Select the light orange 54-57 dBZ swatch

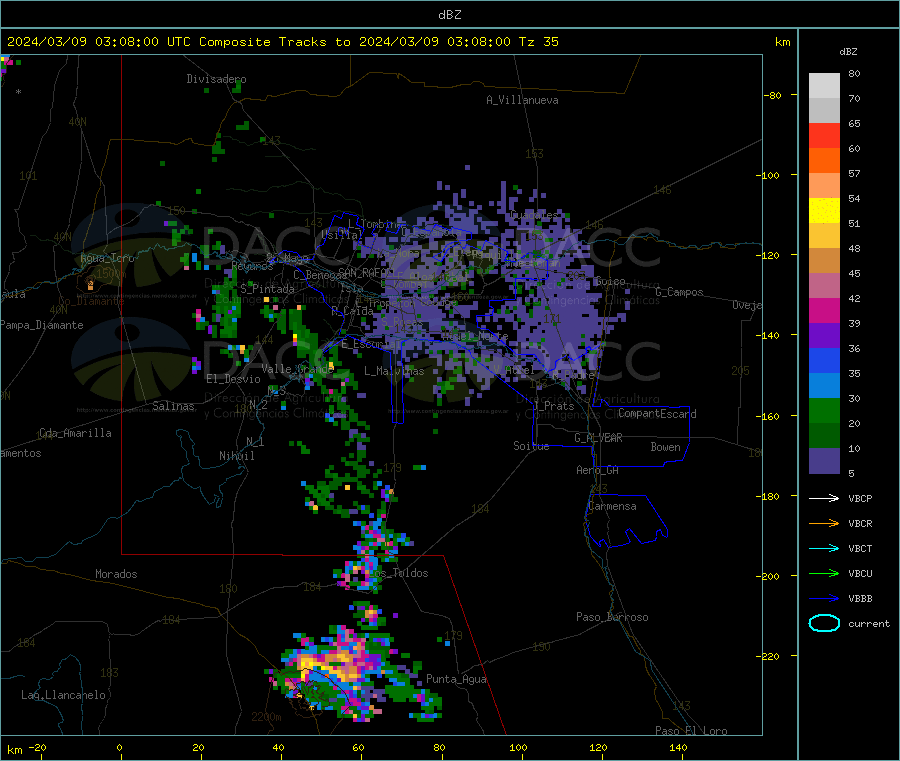(x=824, y=186)
